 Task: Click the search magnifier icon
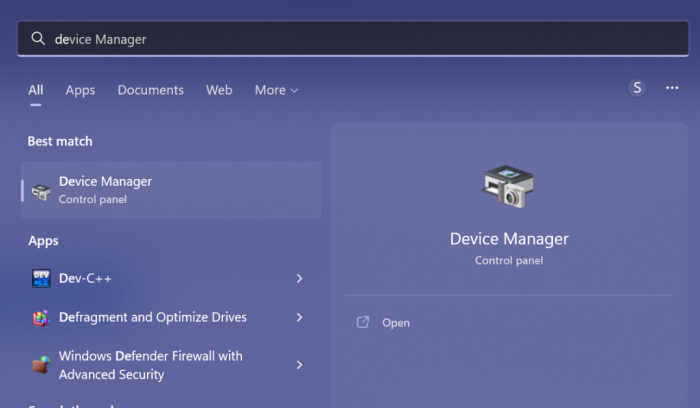tap(38, 39)
